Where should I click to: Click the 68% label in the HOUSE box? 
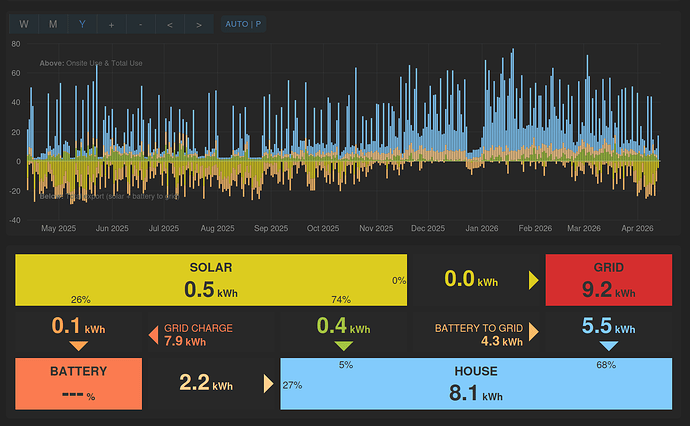click(x=606, y=365)
